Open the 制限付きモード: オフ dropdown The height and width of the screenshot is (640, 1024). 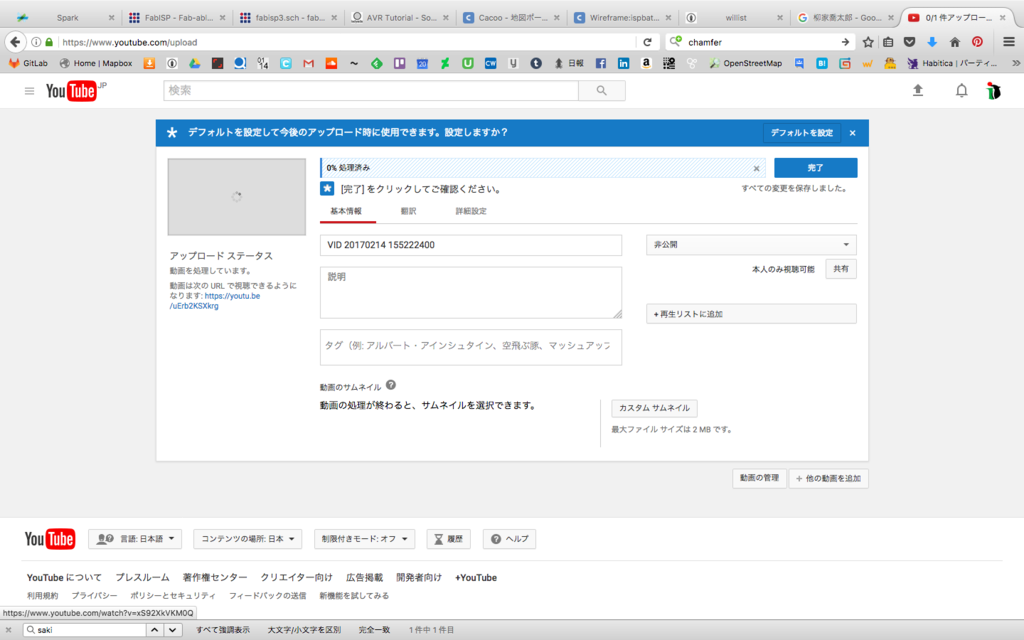pos(364,539)
